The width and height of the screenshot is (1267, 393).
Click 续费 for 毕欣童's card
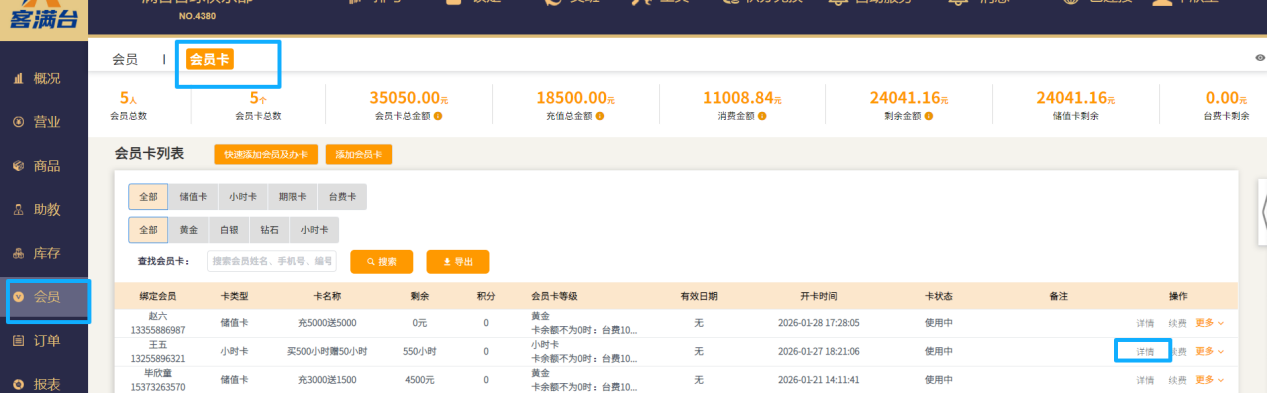click(1177, 380)
